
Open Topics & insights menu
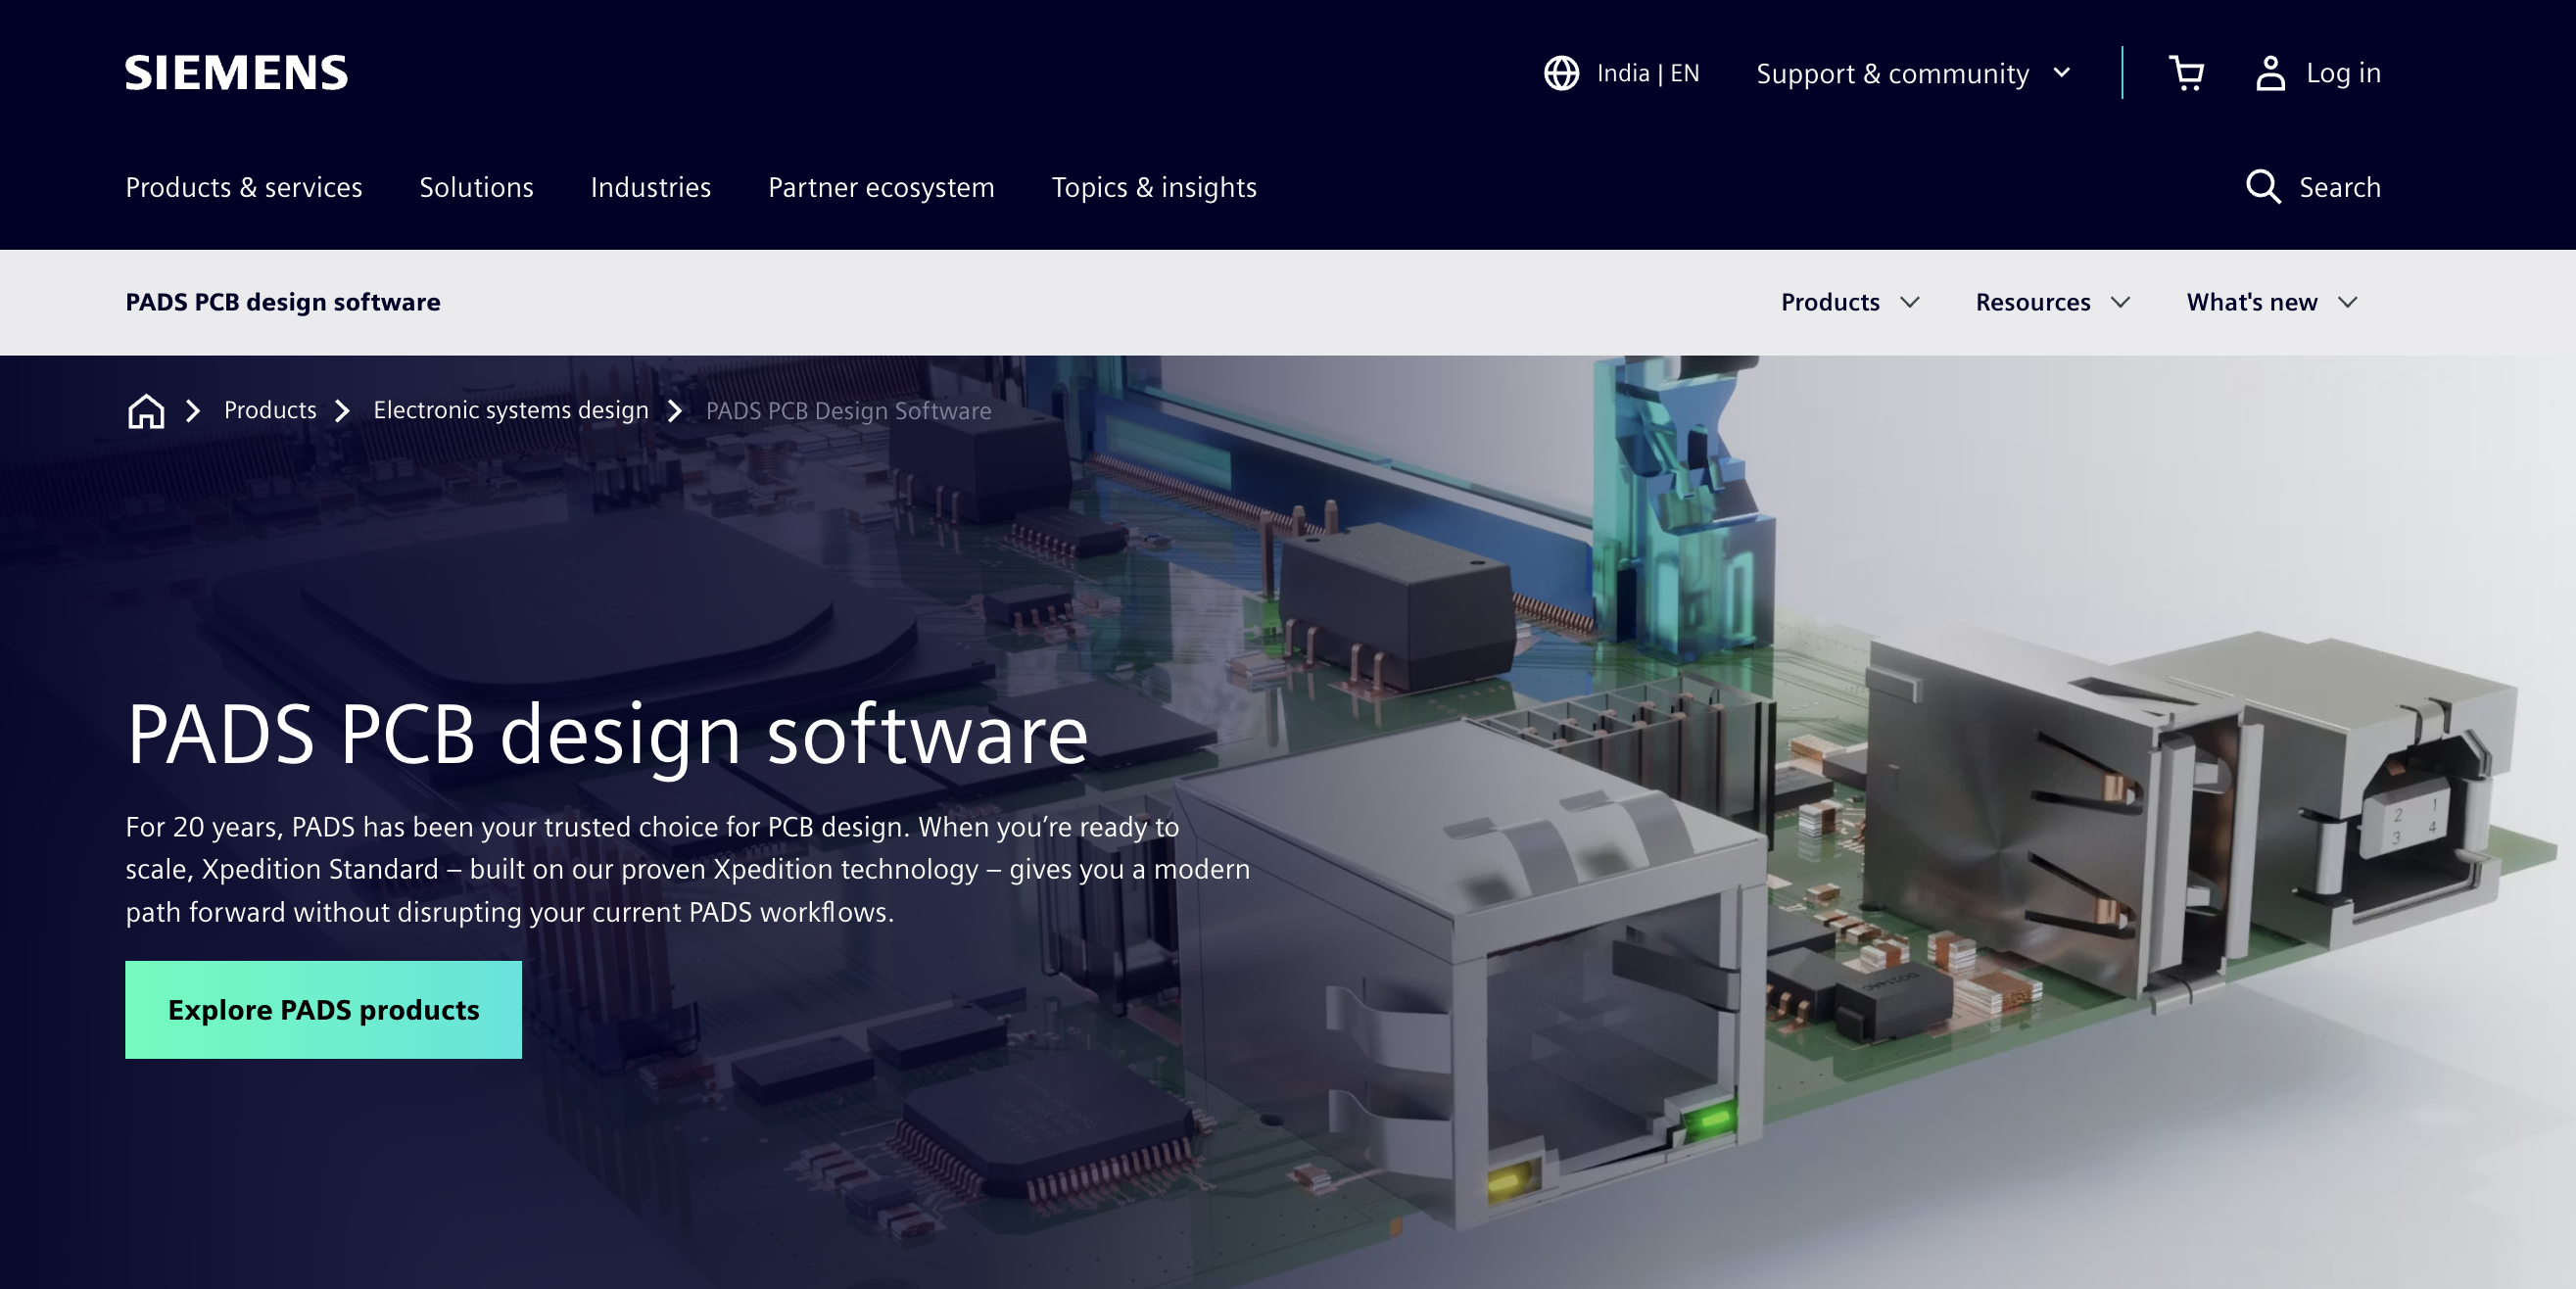[1154, 187]
